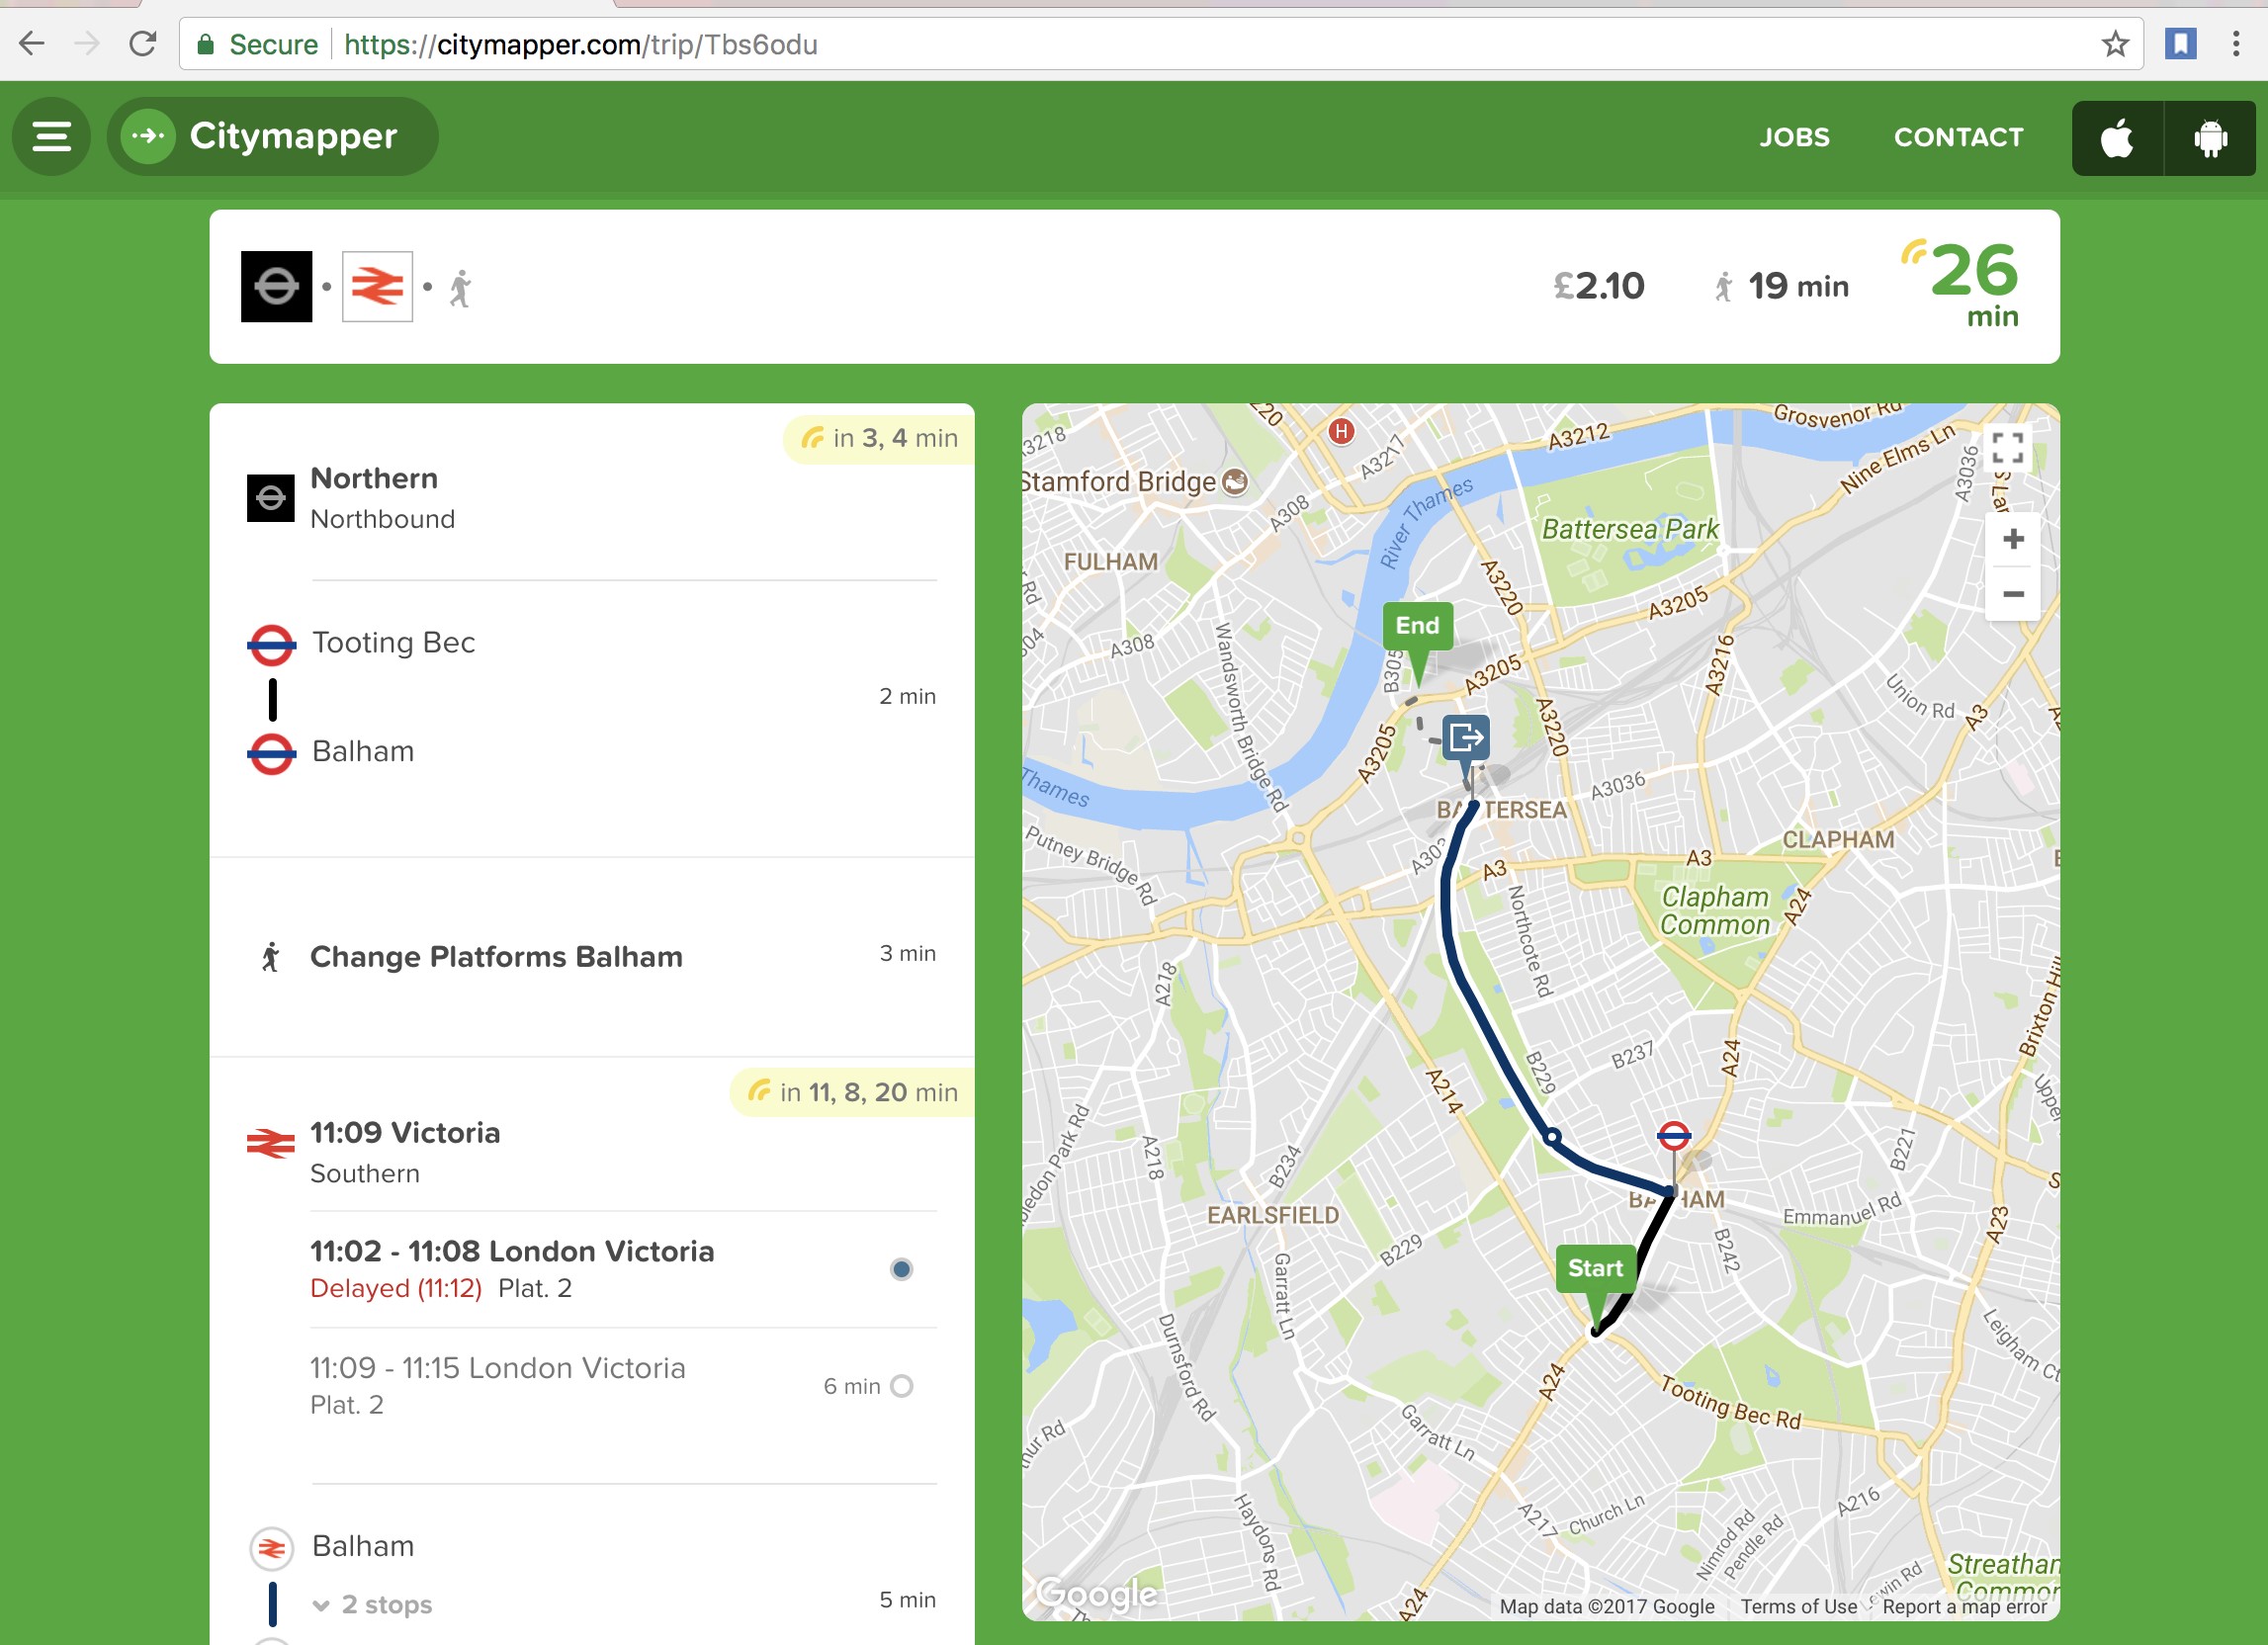Click the Apple app download icon

[x=2116, y=137]
